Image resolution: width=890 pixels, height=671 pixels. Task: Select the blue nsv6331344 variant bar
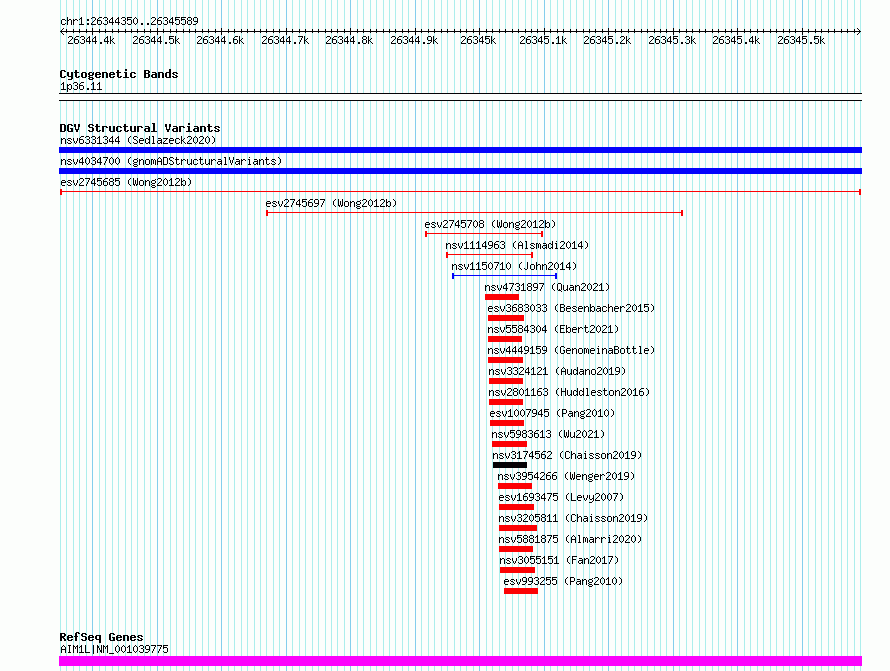click(x=460, y=150)
